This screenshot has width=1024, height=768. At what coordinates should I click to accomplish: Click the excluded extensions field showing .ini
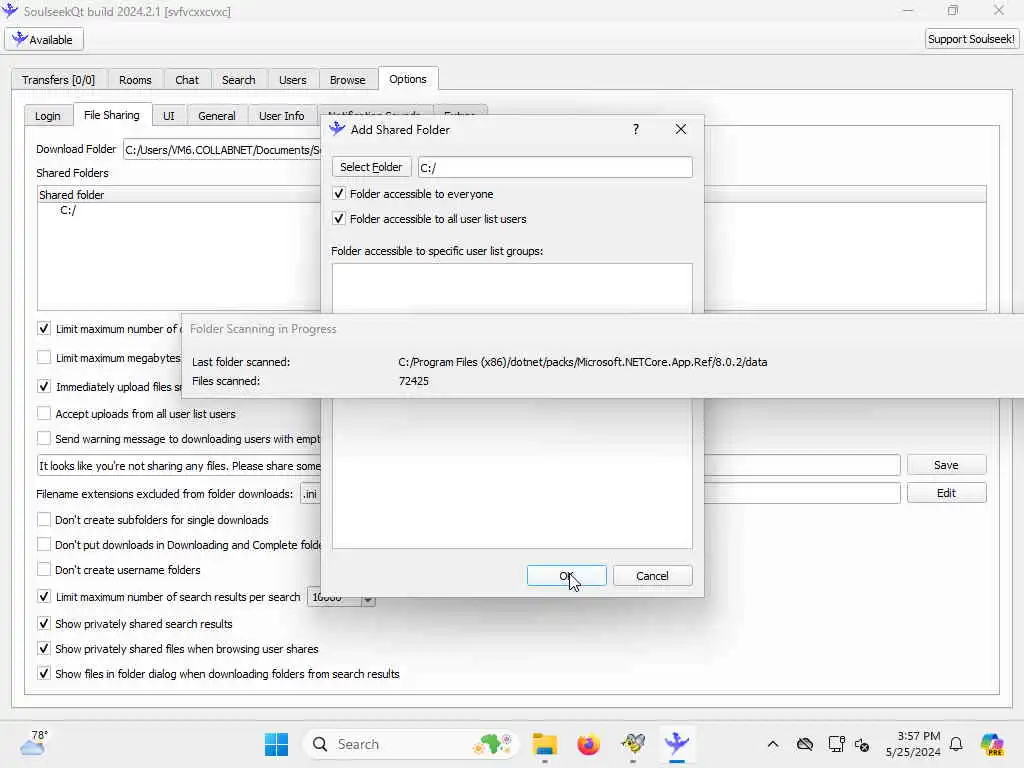tap(311, 494)
